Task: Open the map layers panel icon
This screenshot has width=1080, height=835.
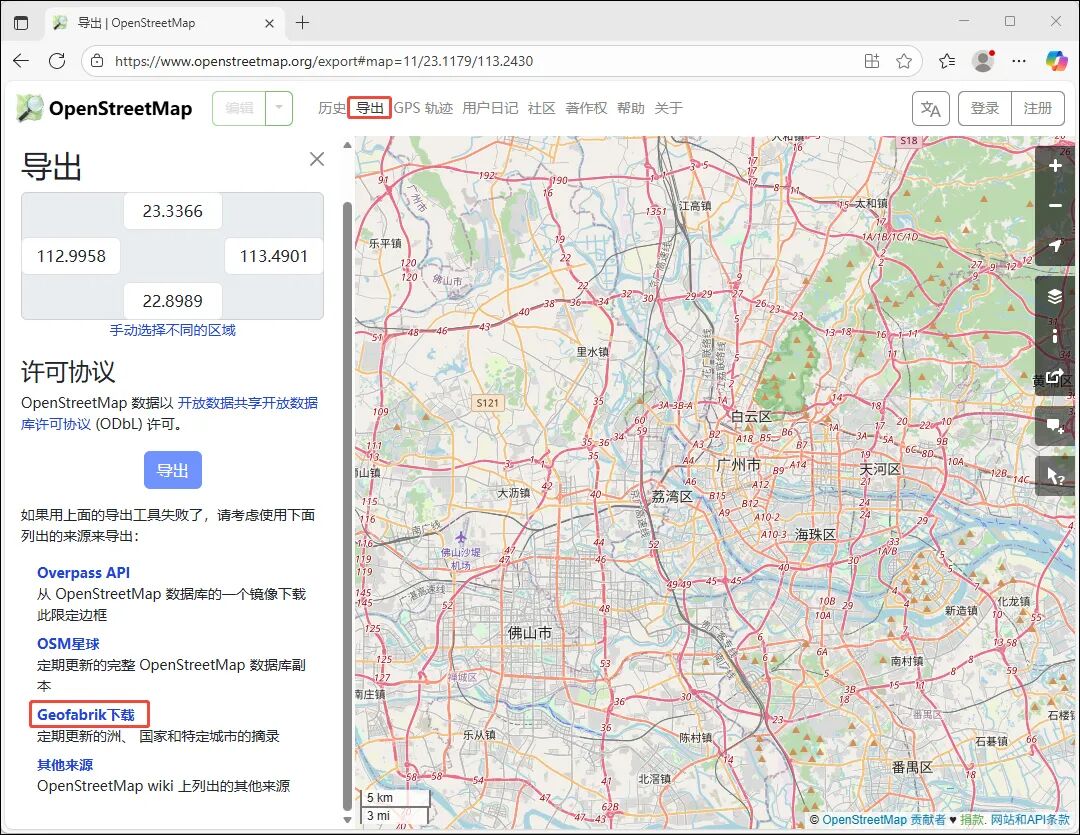Action: (1055, 296)
